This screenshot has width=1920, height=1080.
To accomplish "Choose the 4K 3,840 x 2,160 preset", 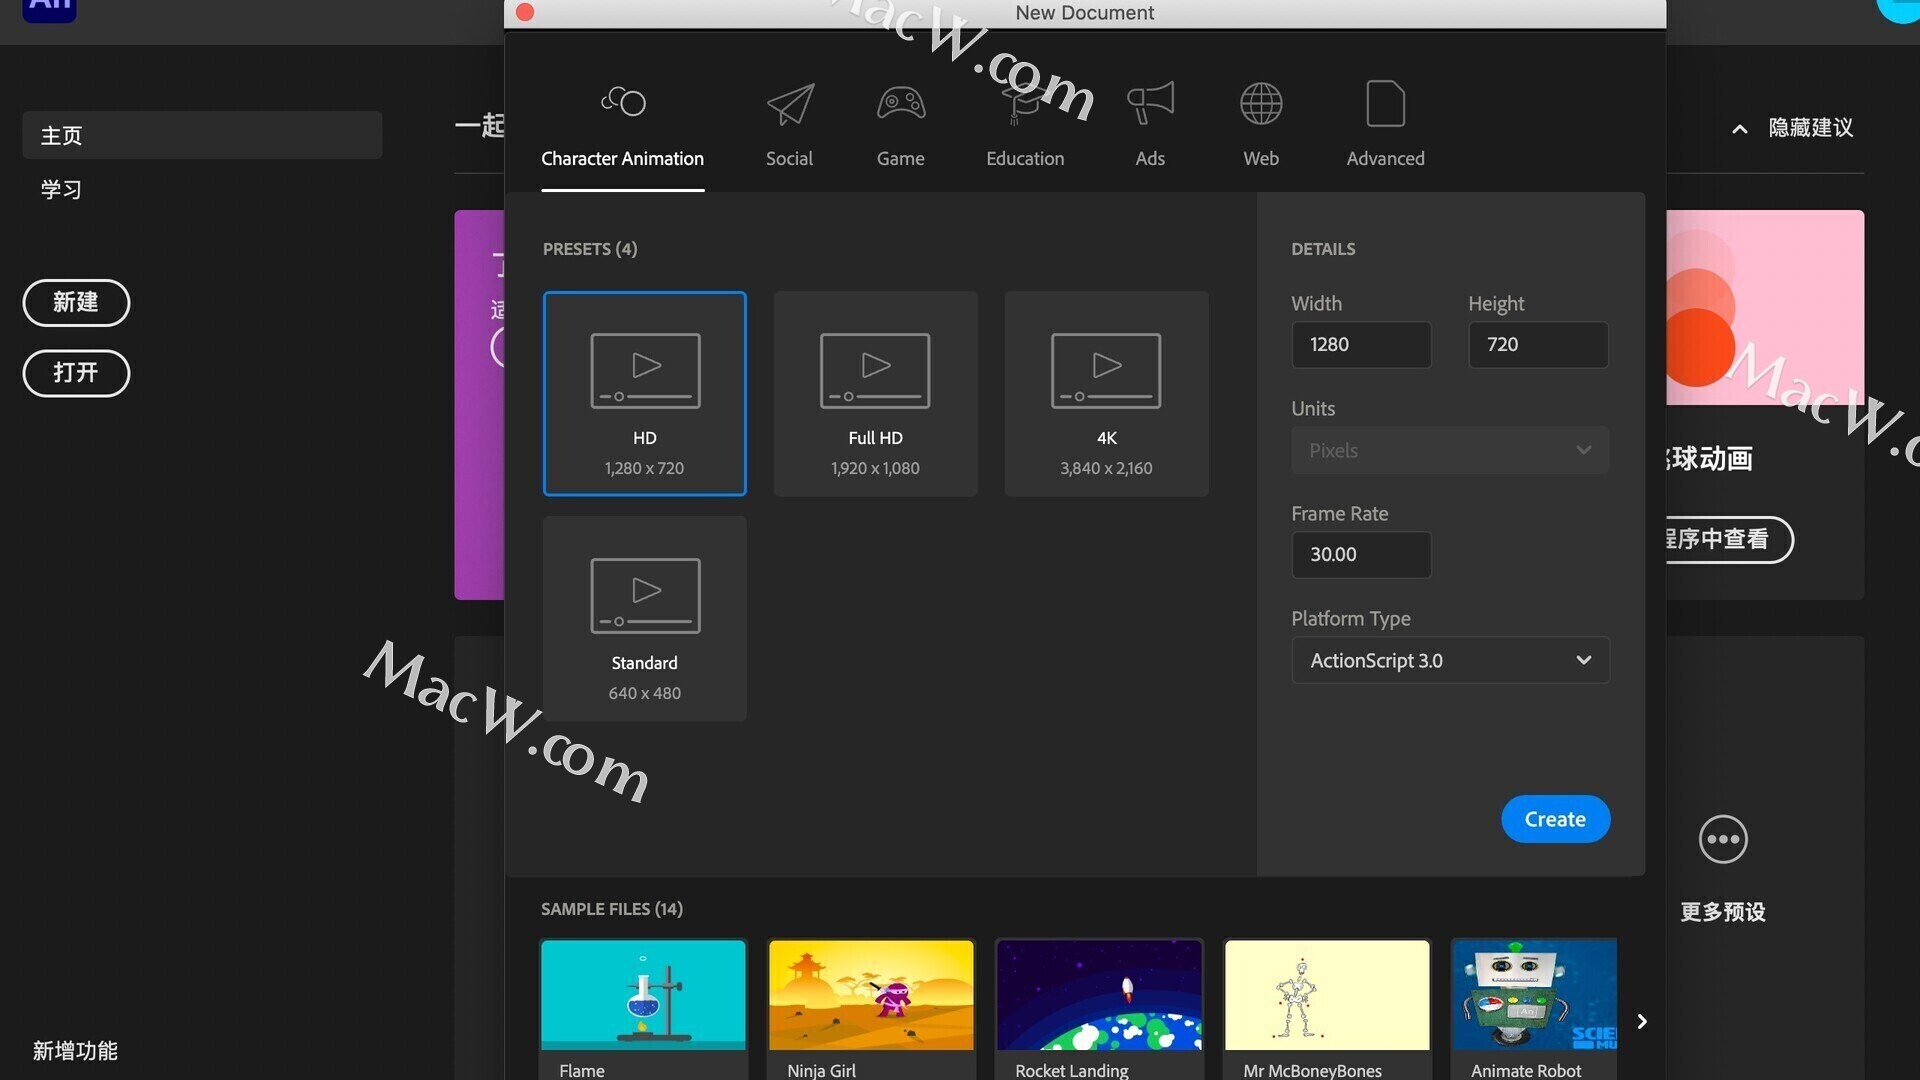I will pyautogui.click(x=1106, y=393).
